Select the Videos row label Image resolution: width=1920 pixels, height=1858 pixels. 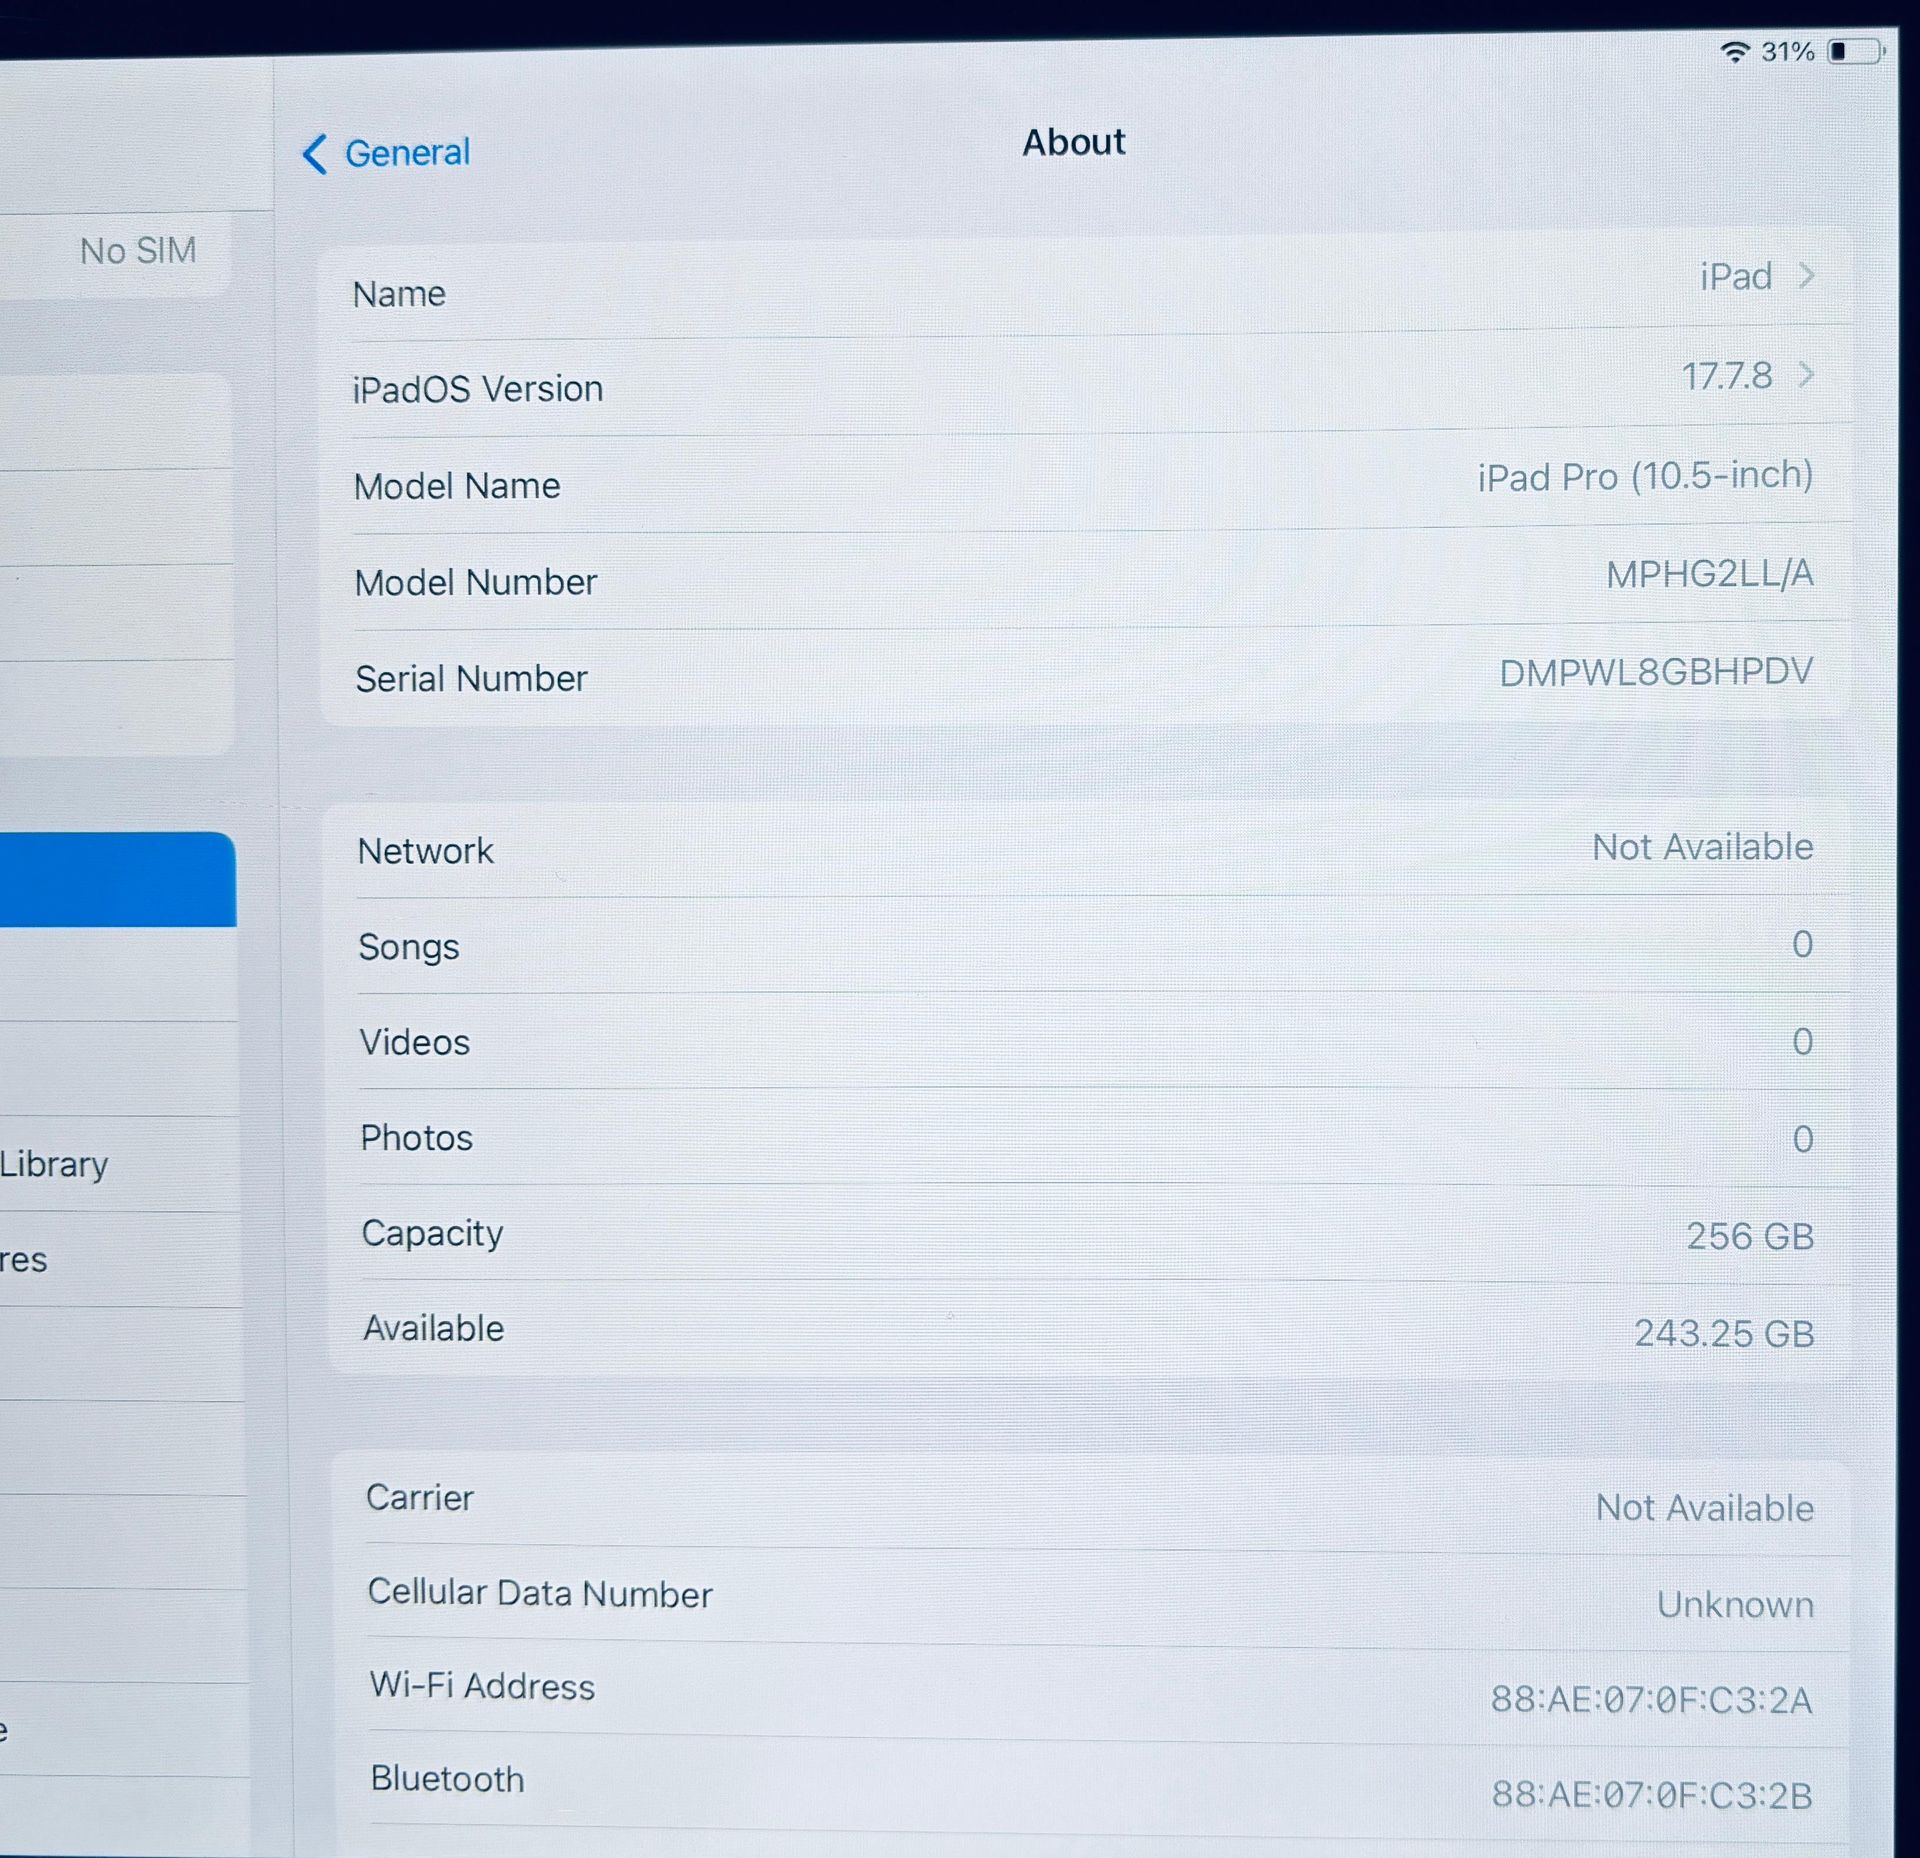pos(415,1042)
